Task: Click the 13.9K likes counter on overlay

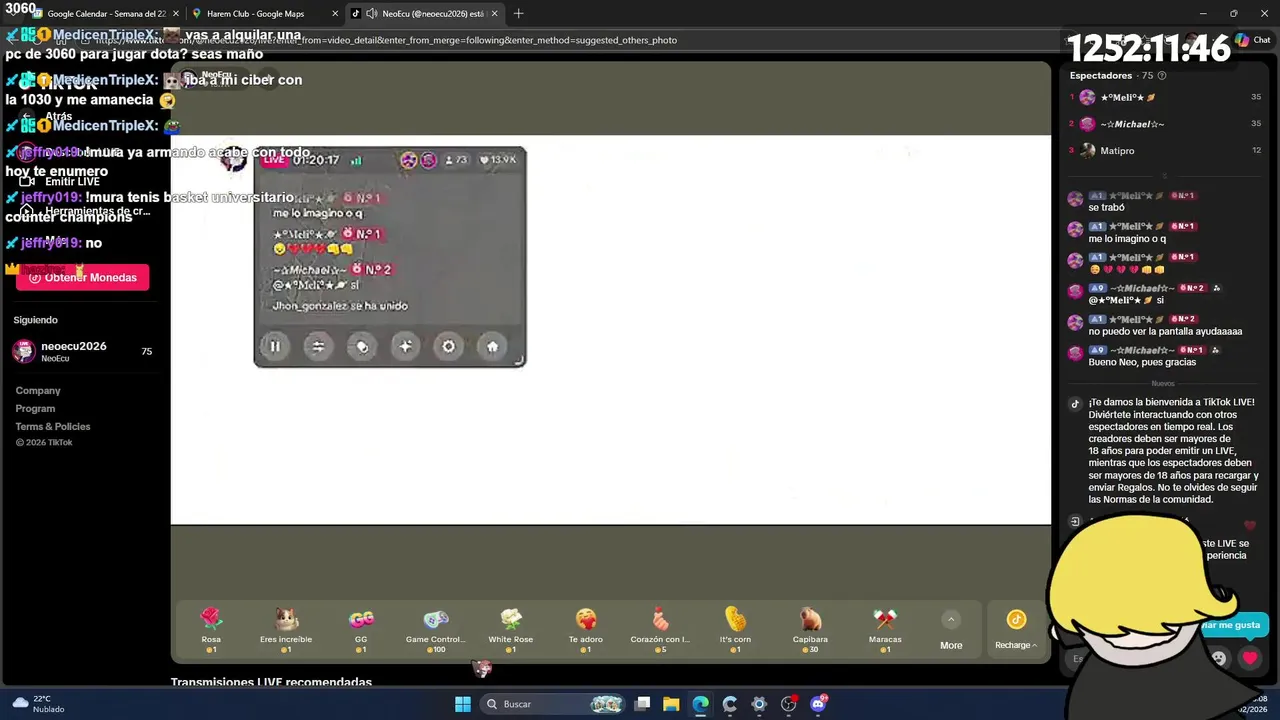Action: pos(498,160)
